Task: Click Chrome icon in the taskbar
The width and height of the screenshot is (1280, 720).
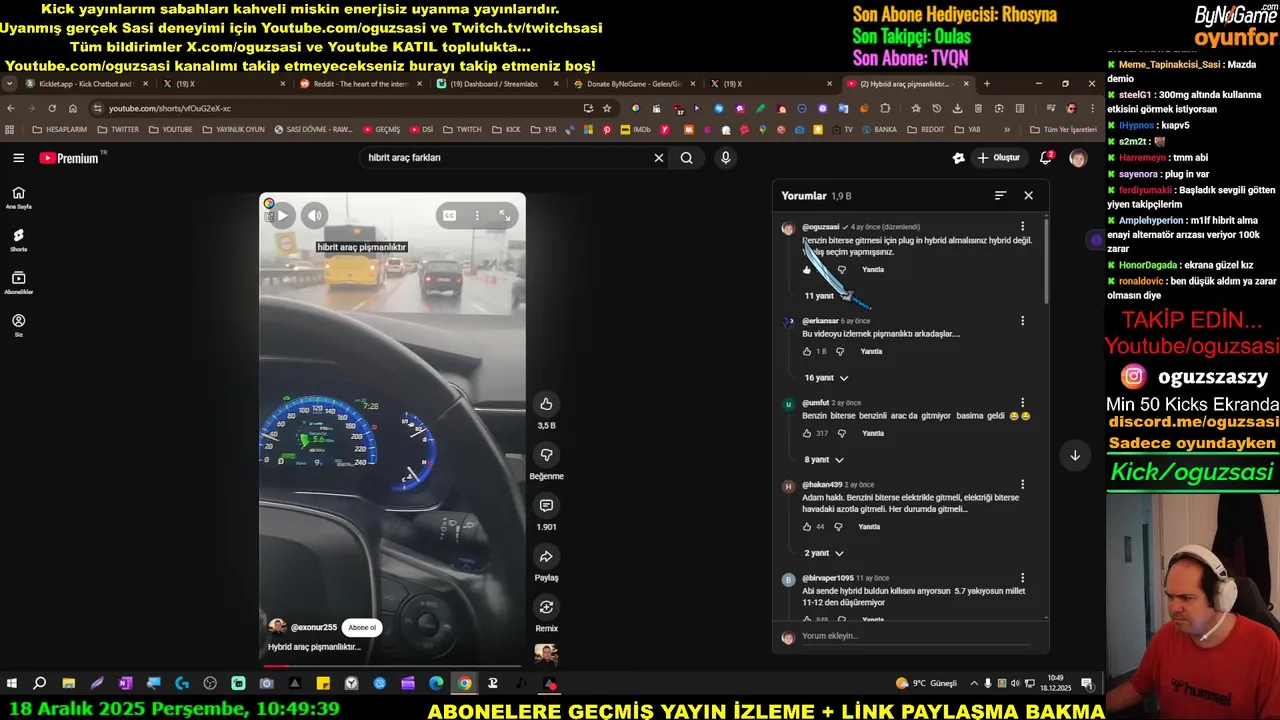Action: point(464,684)
